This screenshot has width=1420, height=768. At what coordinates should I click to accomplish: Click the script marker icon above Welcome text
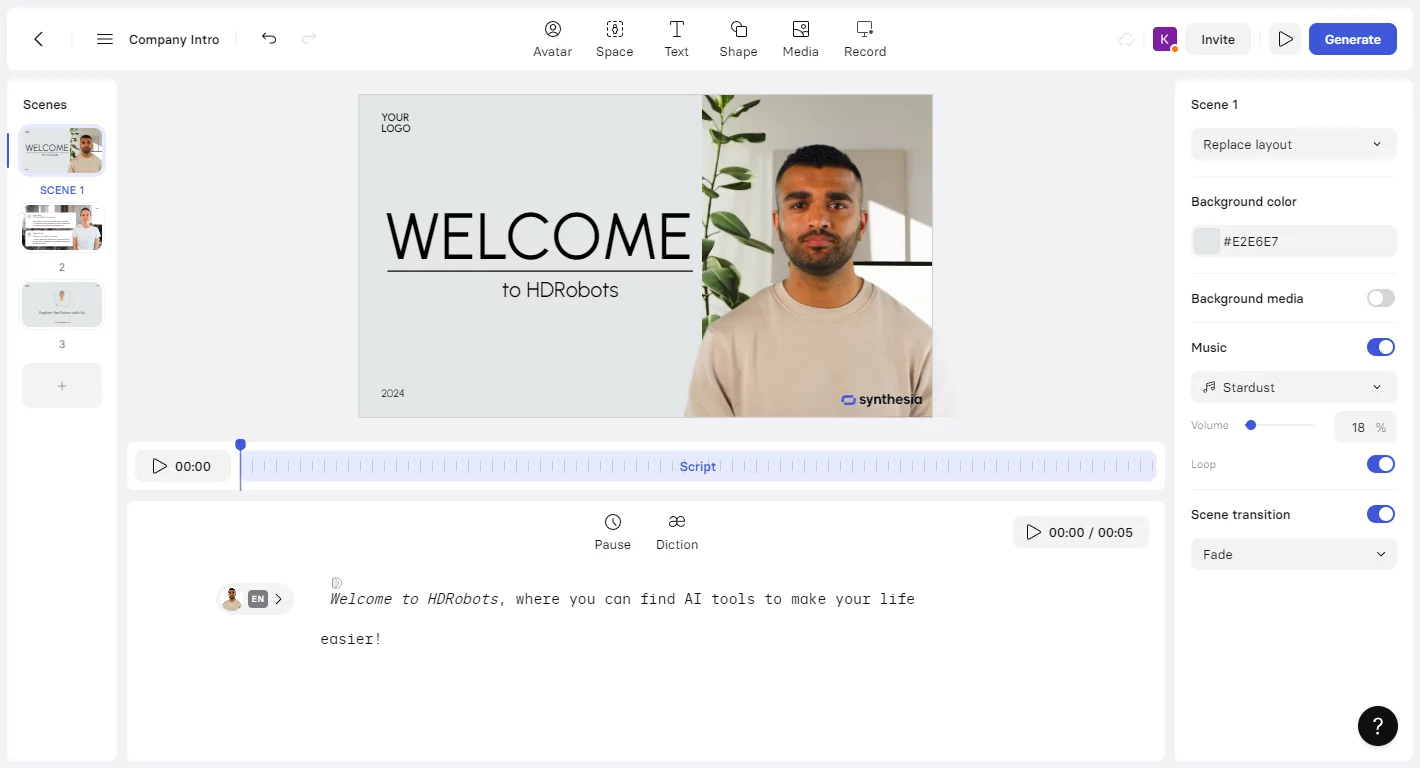337,582
